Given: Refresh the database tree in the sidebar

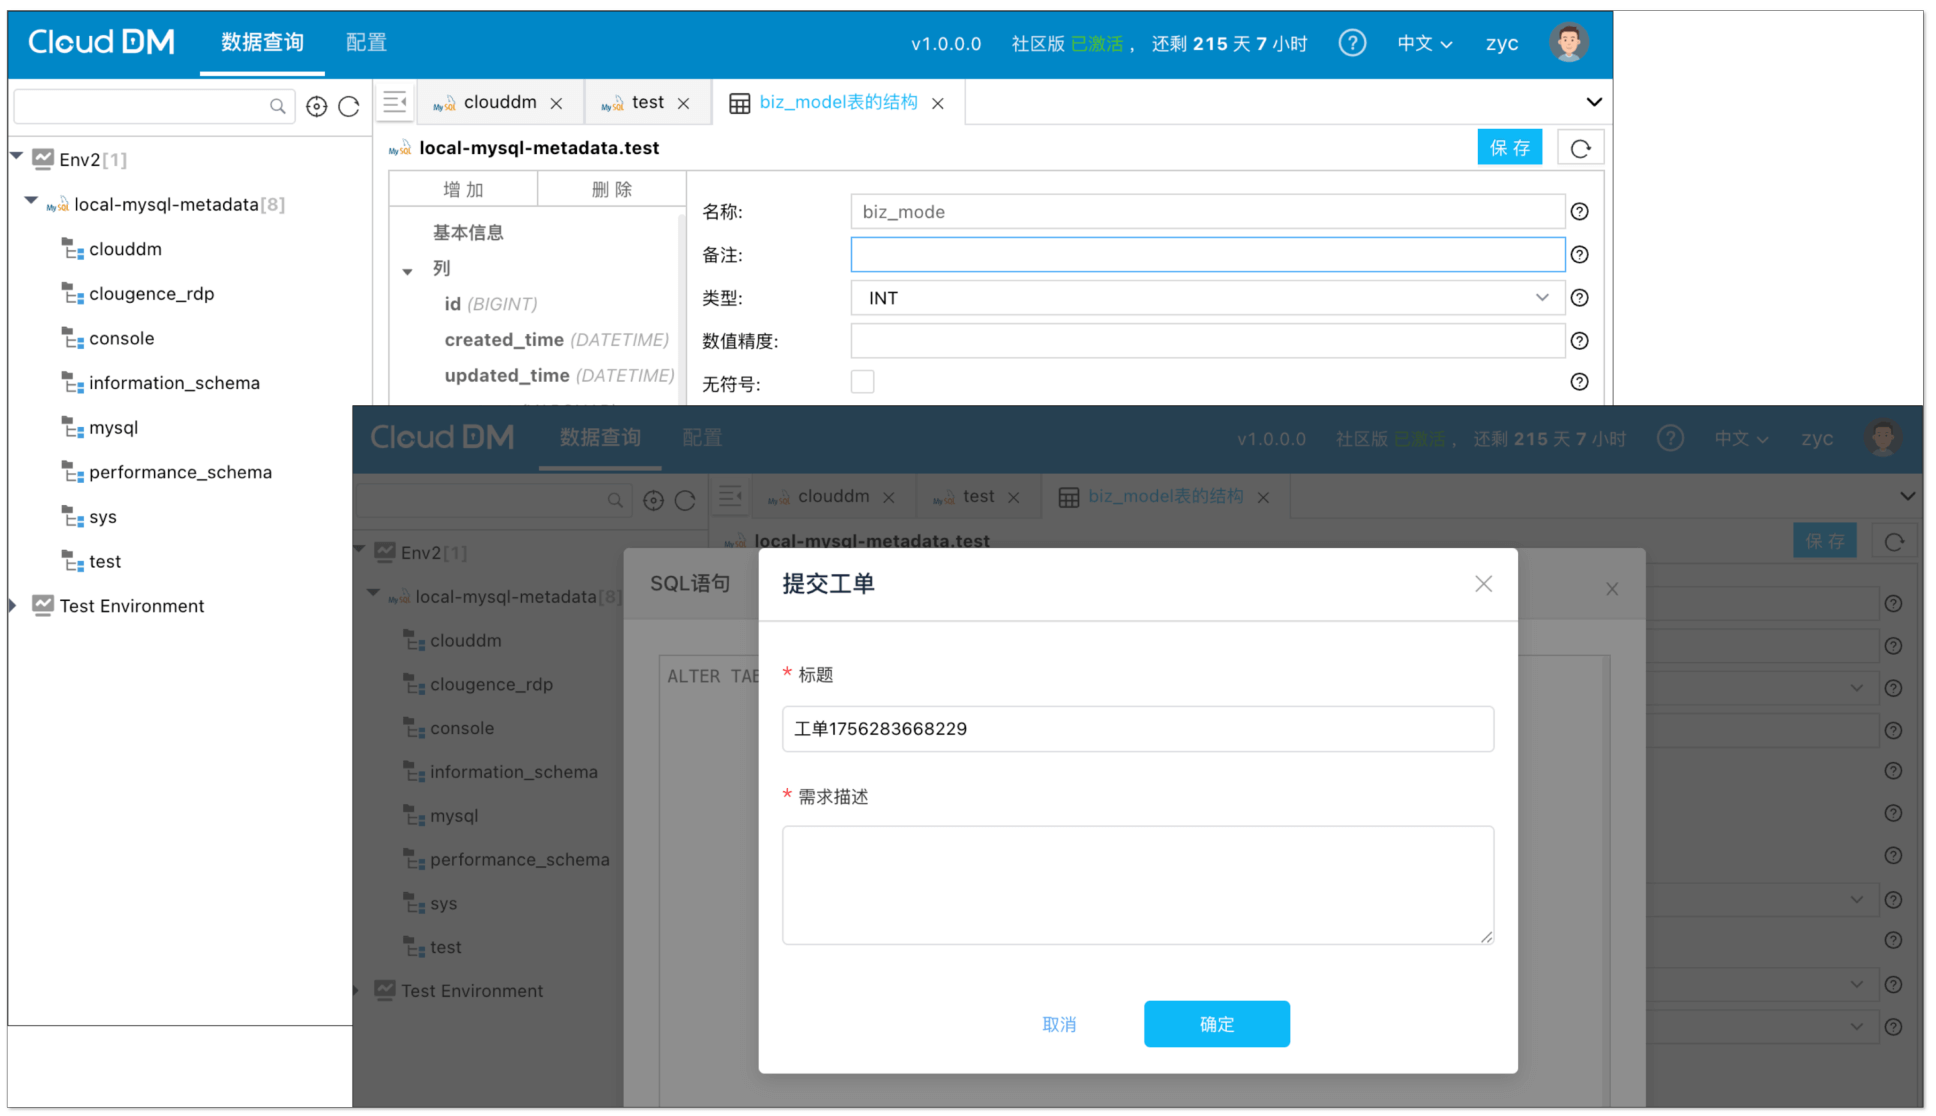Looking at the screenshot, I should (x=349, y=106).
